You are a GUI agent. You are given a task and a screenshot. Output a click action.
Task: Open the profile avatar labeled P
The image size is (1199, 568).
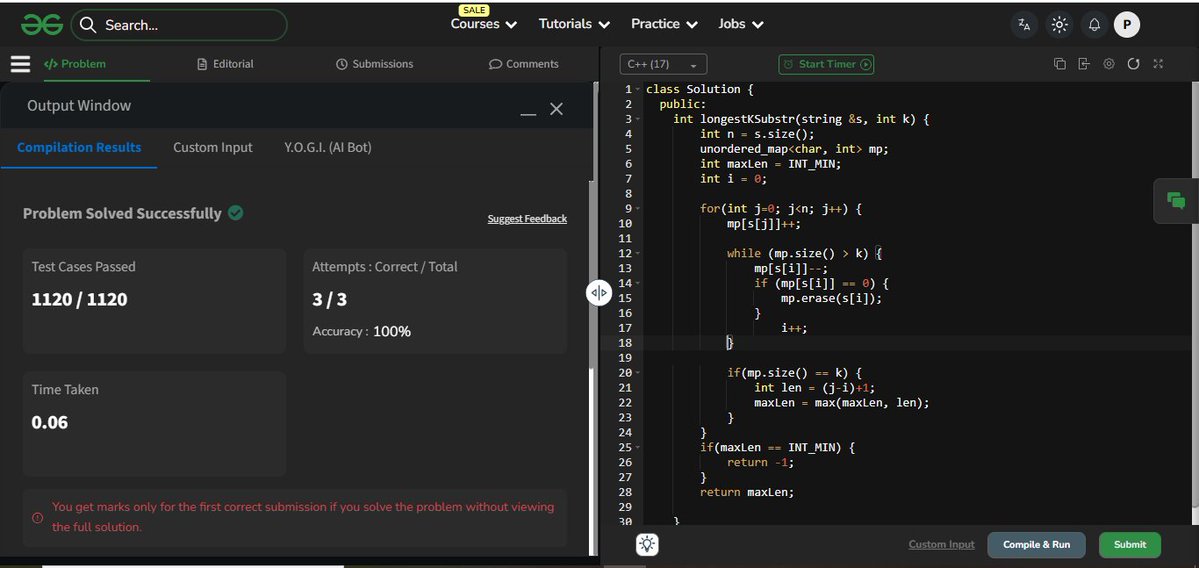pos(1126,25)
